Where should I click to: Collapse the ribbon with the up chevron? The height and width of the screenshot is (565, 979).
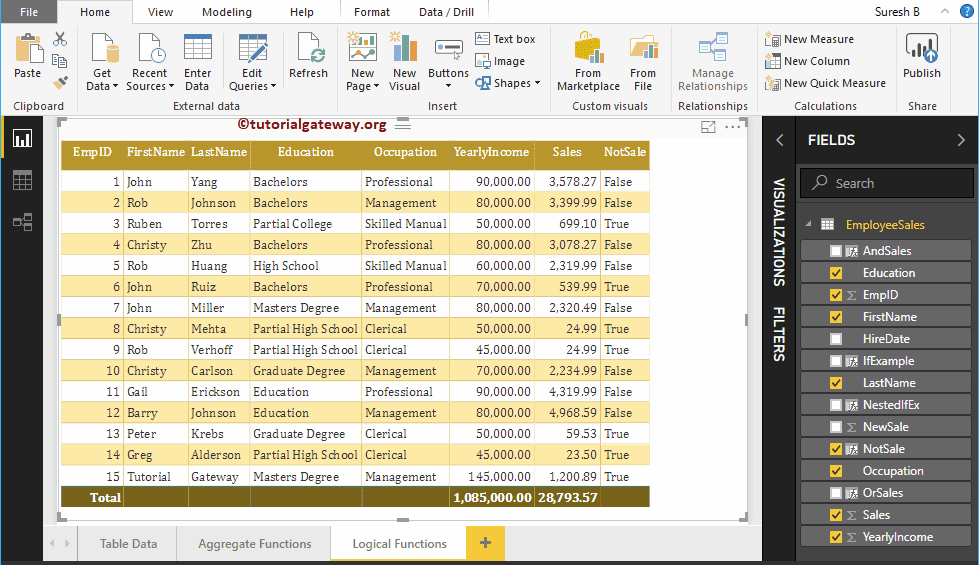[x=945, y=11]
